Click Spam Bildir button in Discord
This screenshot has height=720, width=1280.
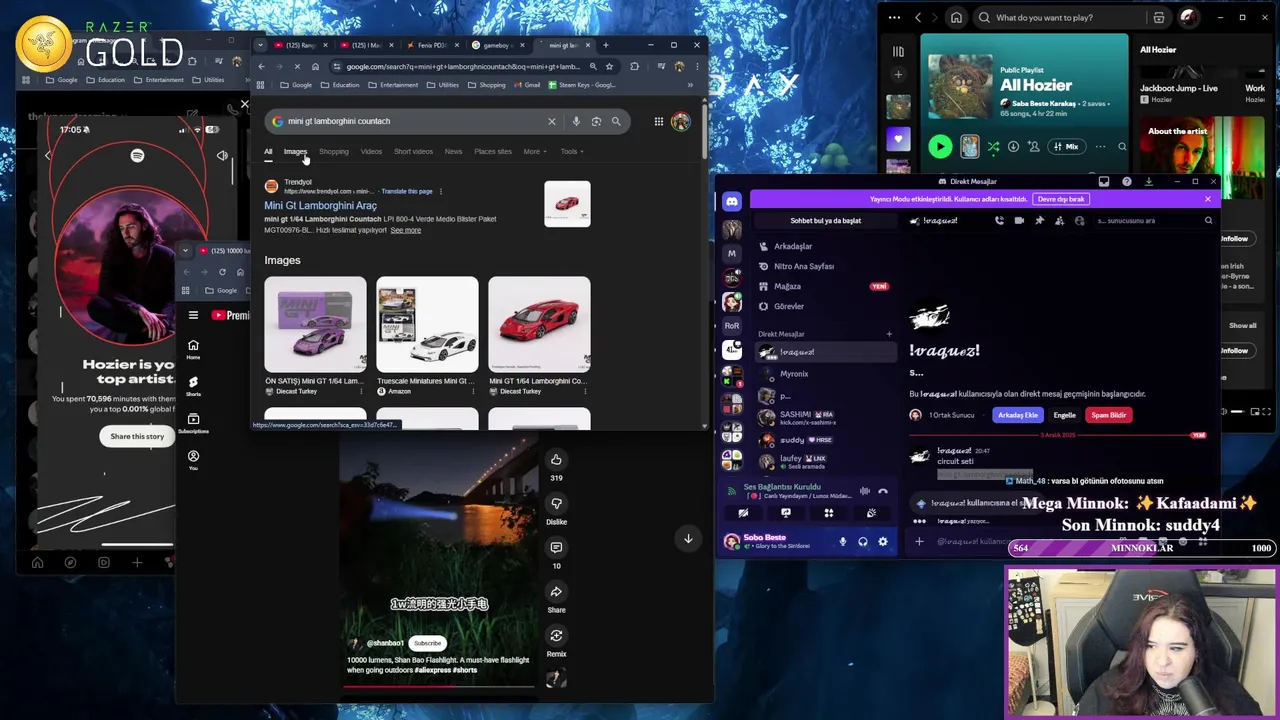pyautogui.click(x=1109, y=415)
